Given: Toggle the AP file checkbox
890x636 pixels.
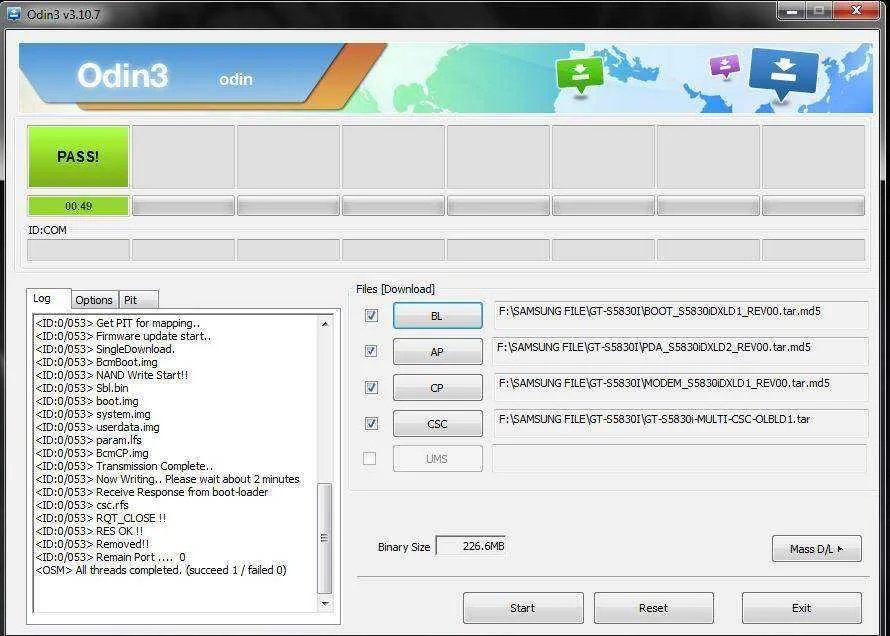Looking at the screenshot, I should (x=371, y=351).
